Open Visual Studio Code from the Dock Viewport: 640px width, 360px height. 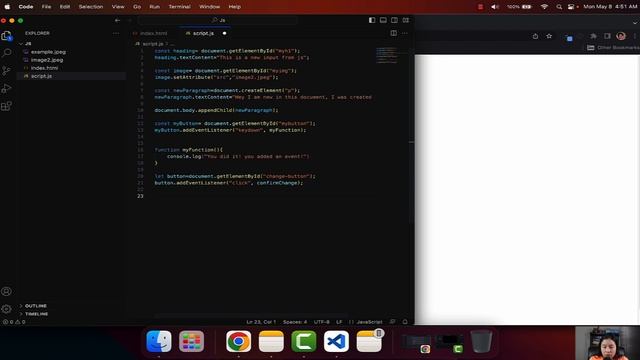tap(336, 341)
